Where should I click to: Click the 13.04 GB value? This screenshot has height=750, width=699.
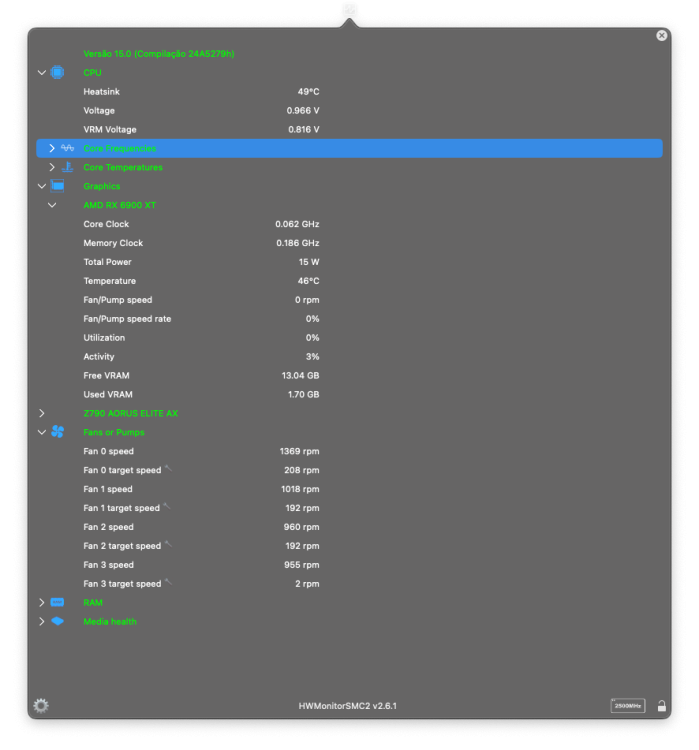pyautogui.click(x=300, y=375)
